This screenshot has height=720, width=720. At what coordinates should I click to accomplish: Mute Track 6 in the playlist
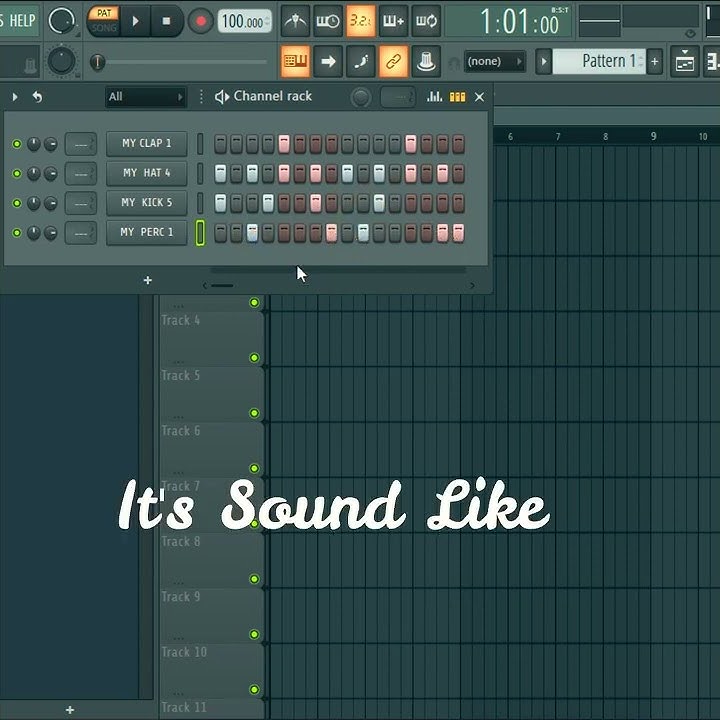(254, 468)
